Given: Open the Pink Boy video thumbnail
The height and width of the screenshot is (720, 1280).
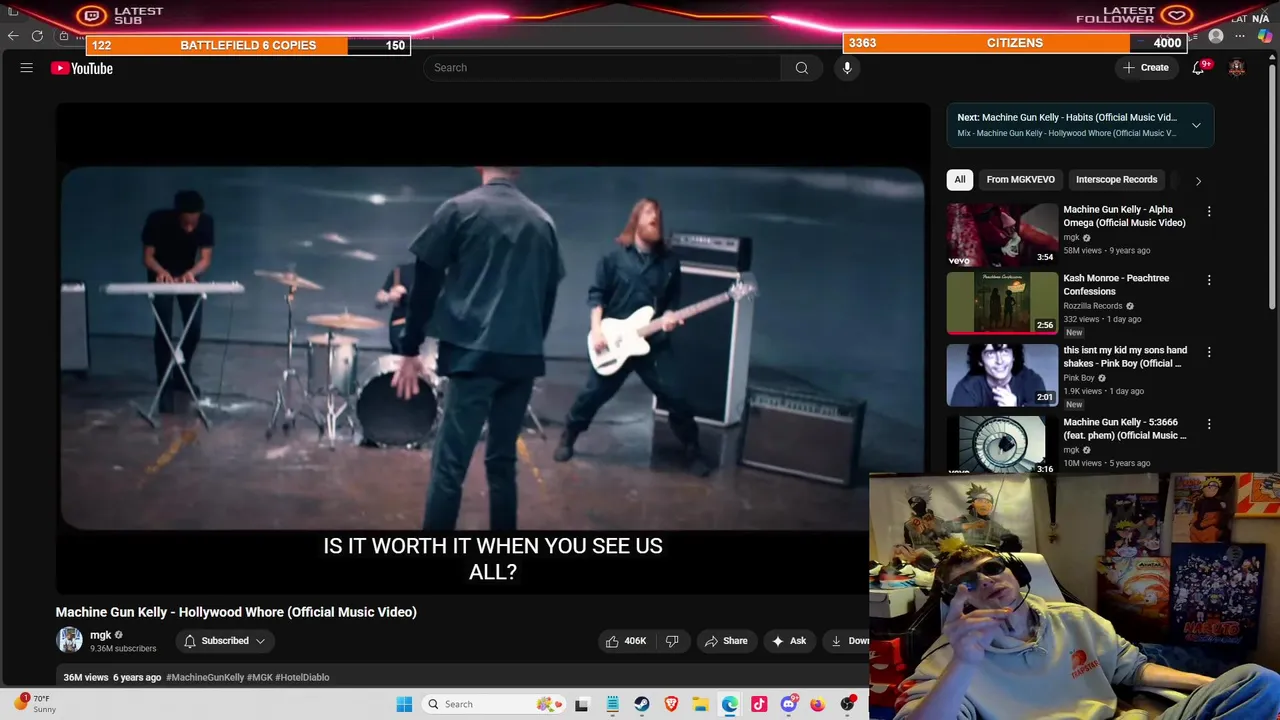Looking at the screenshot, I should click(x=1002, y=374).
